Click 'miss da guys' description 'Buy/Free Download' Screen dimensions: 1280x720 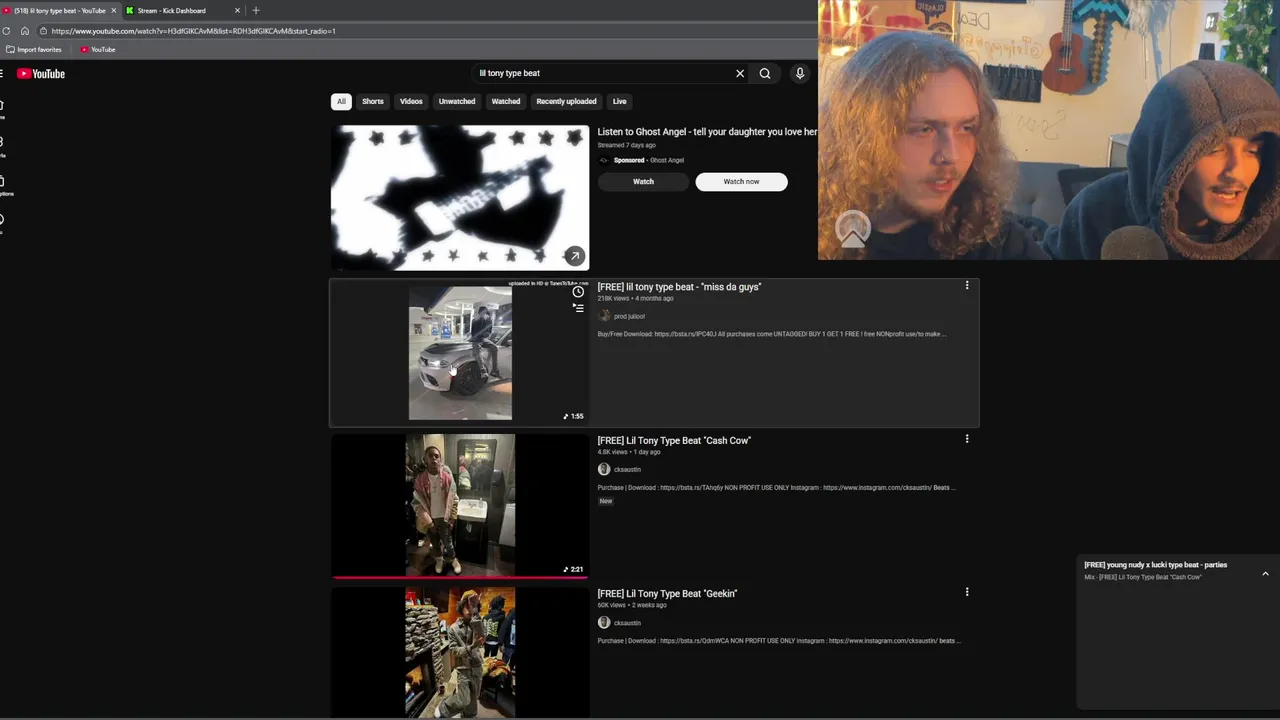tap(771, 334)
